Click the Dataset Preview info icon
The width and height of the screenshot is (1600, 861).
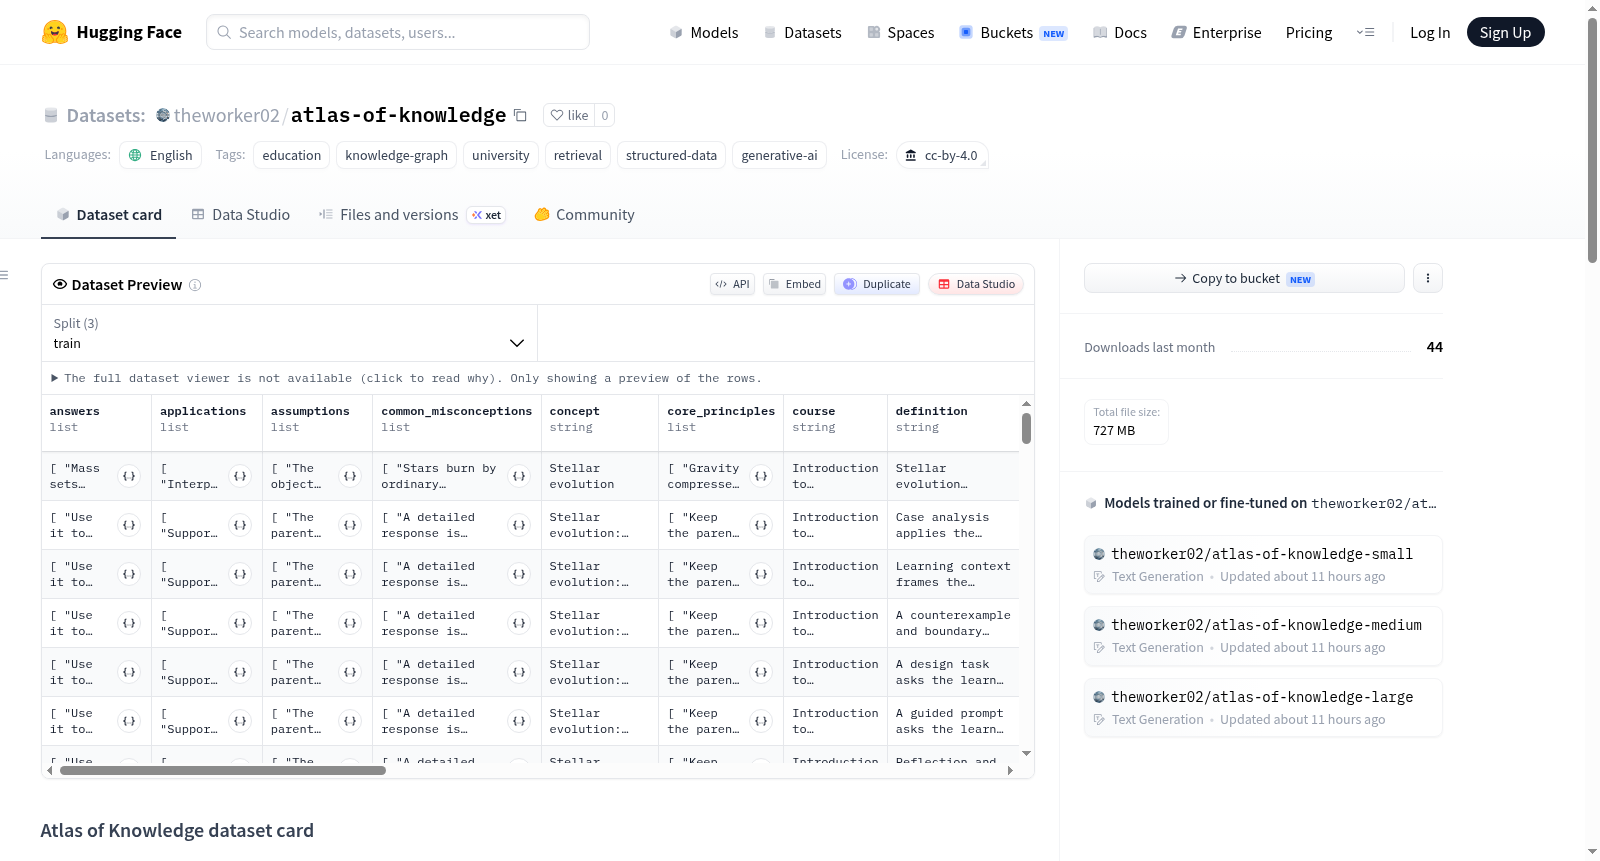(195, 285)
